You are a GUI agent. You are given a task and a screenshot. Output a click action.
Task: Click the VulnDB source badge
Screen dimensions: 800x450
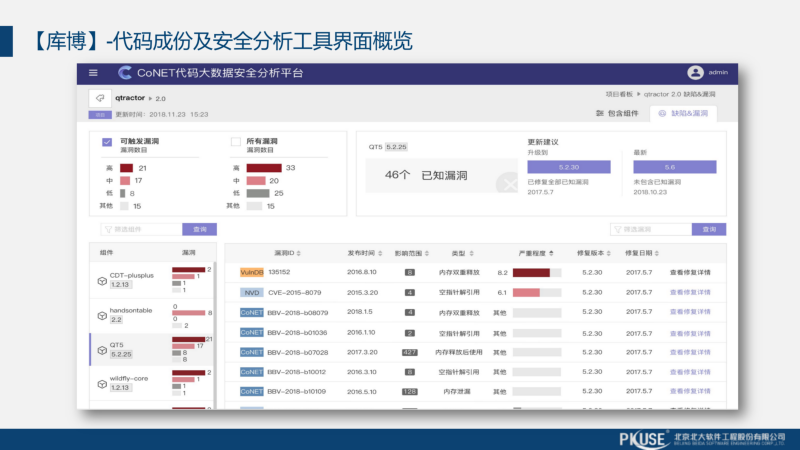[x=252, y=272]
